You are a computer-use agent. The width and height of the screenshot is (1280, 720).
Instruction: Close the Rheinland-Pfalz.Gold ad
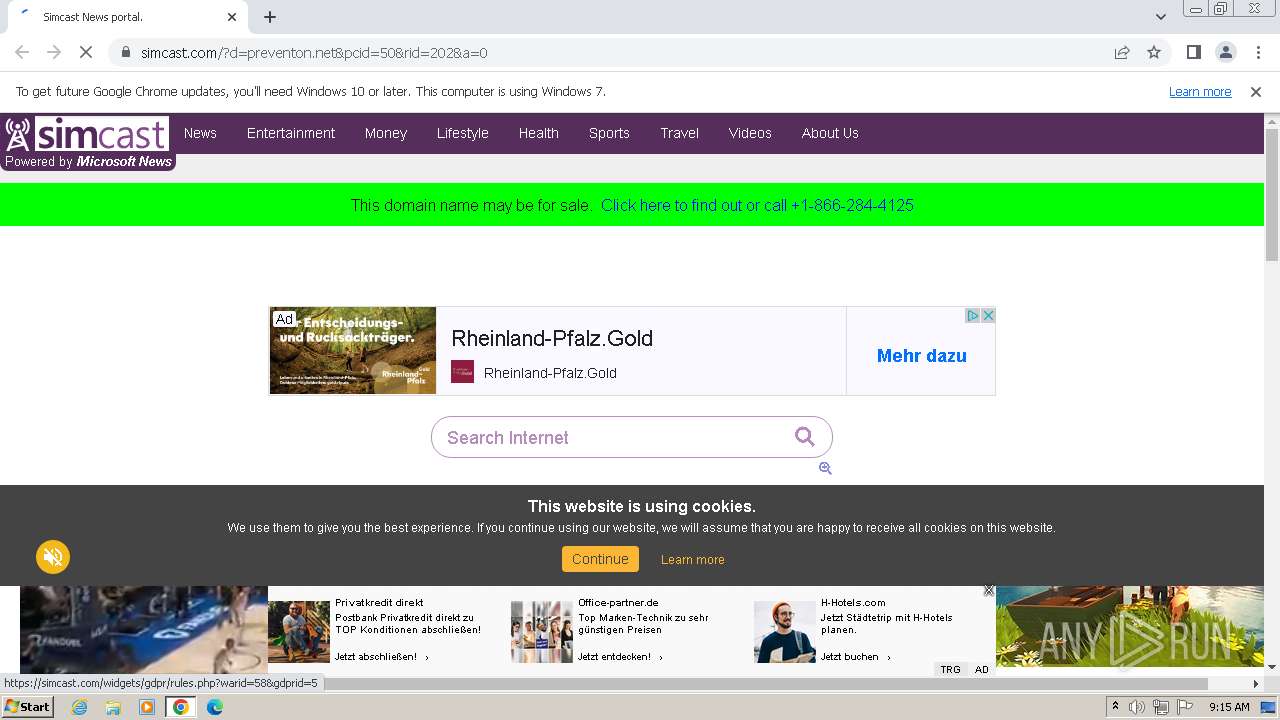click(x=988, y=315)
